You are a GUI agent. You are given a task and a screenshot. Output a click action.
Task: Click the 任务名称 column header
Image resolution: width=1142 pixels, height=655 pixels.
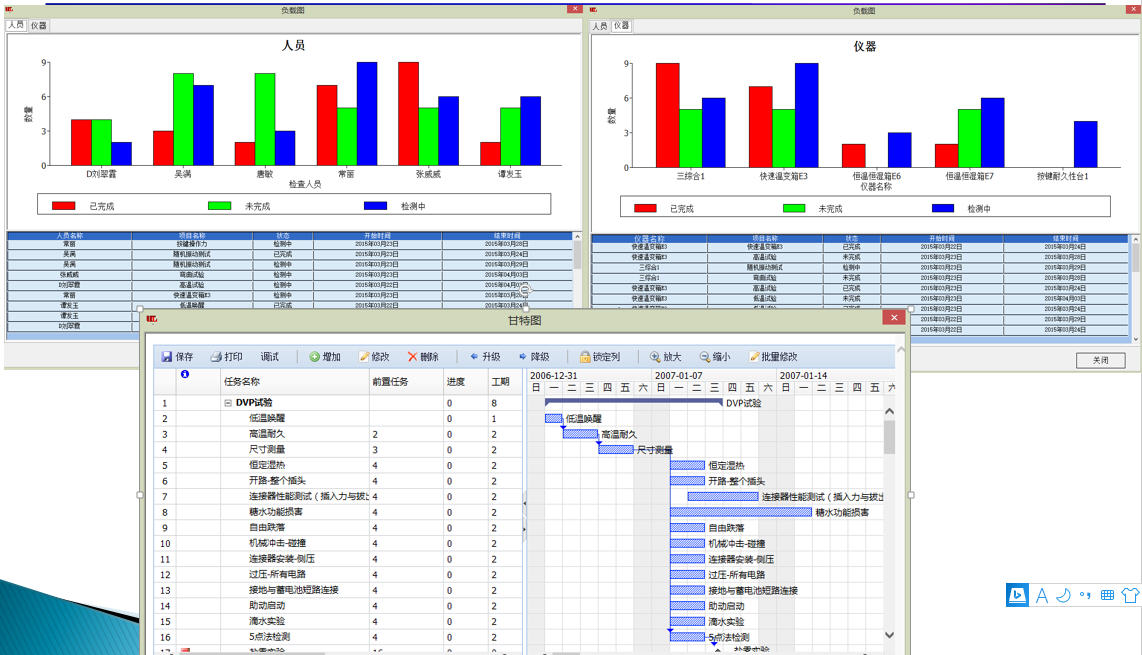[242, 381]
